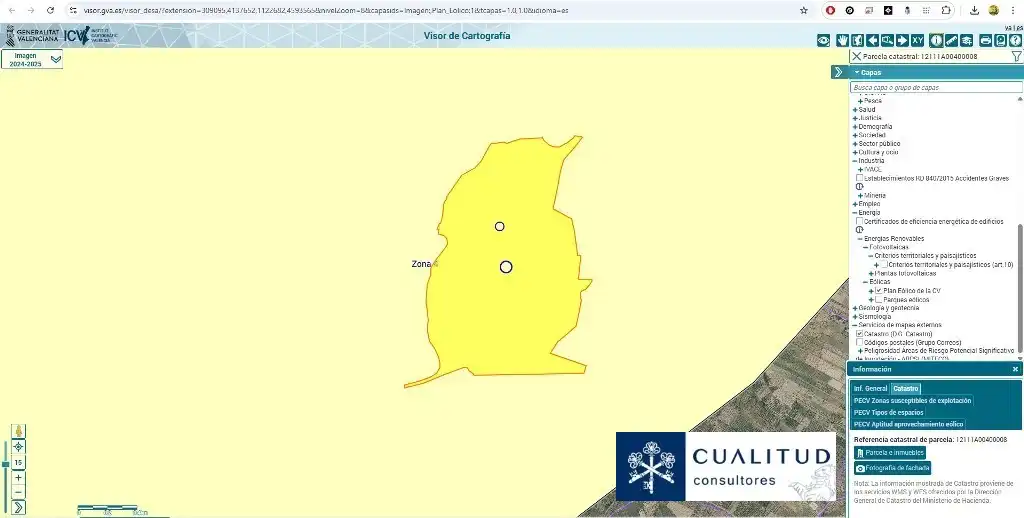Open the add layers tool
The width and height of the screenshot is (1024, 518).
(x=967, y=40)
